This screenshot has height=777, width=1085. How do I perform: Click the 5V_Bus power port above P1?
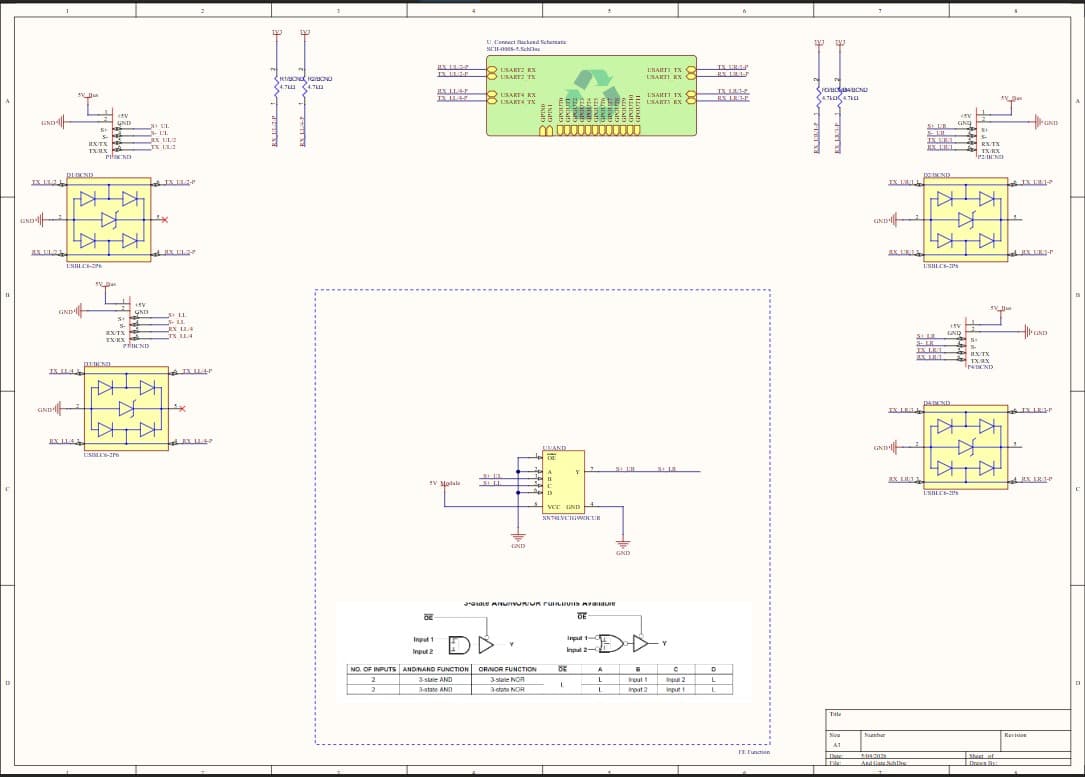click(87, 95)
